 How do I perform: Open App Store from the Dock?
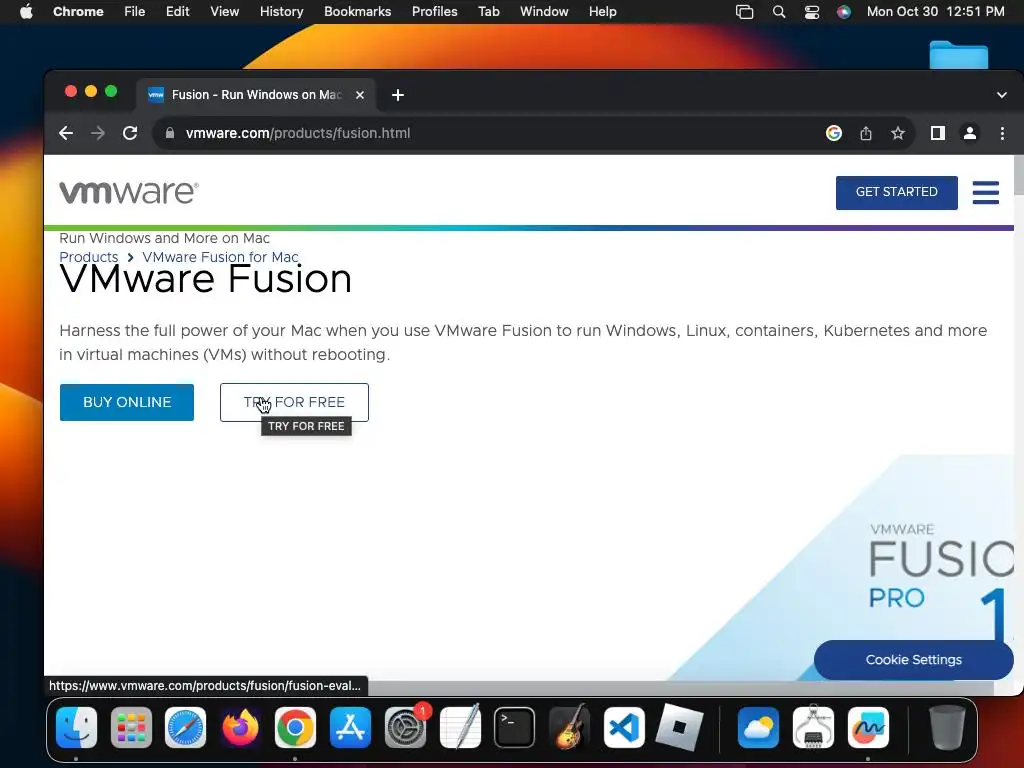pos(351,727)
